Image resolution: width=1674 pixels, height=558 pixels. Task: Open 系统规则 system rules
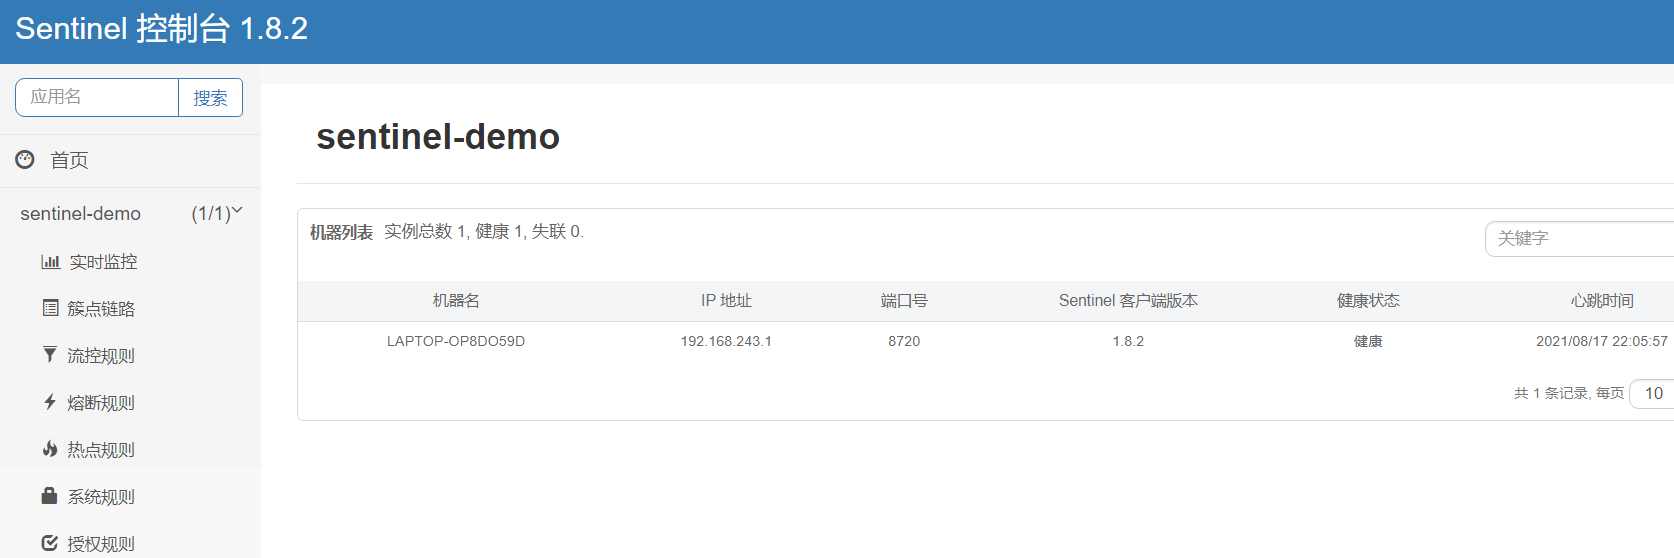pyautogui.click(x=101, y=497)
